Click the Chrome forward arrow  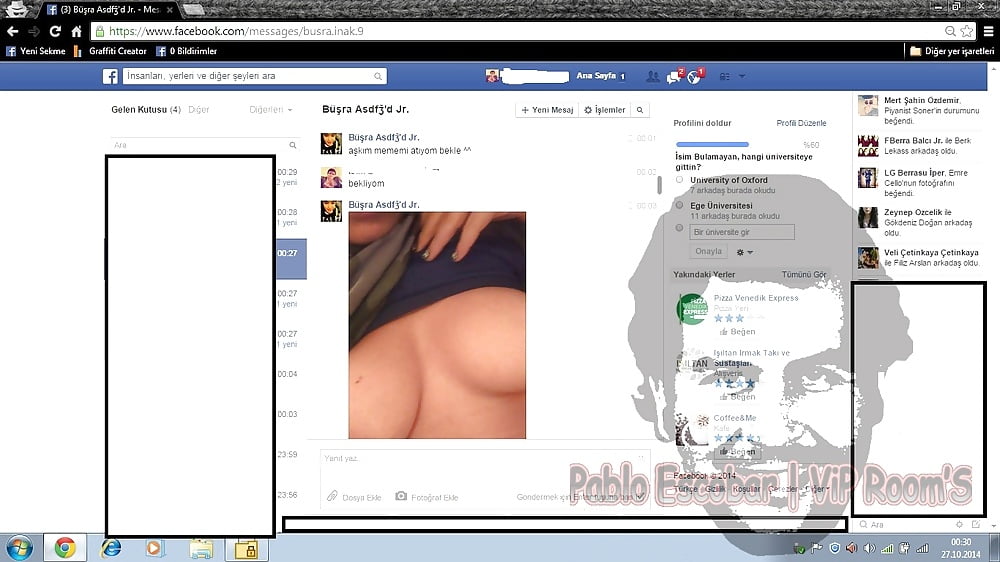[33, 31]
